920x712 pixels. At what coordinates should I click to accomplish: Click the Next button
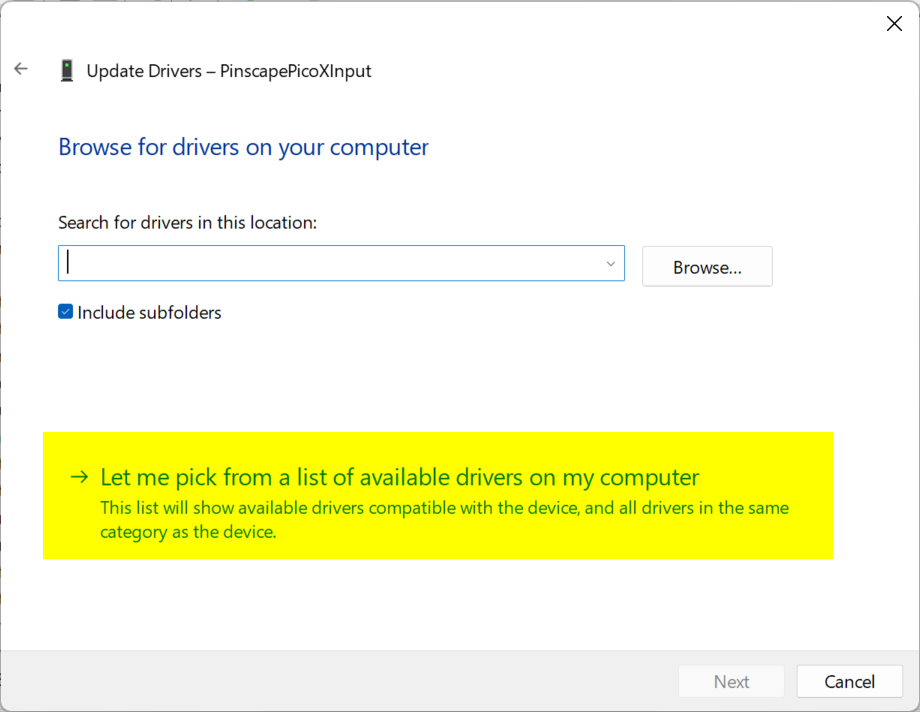coord(731,681)
